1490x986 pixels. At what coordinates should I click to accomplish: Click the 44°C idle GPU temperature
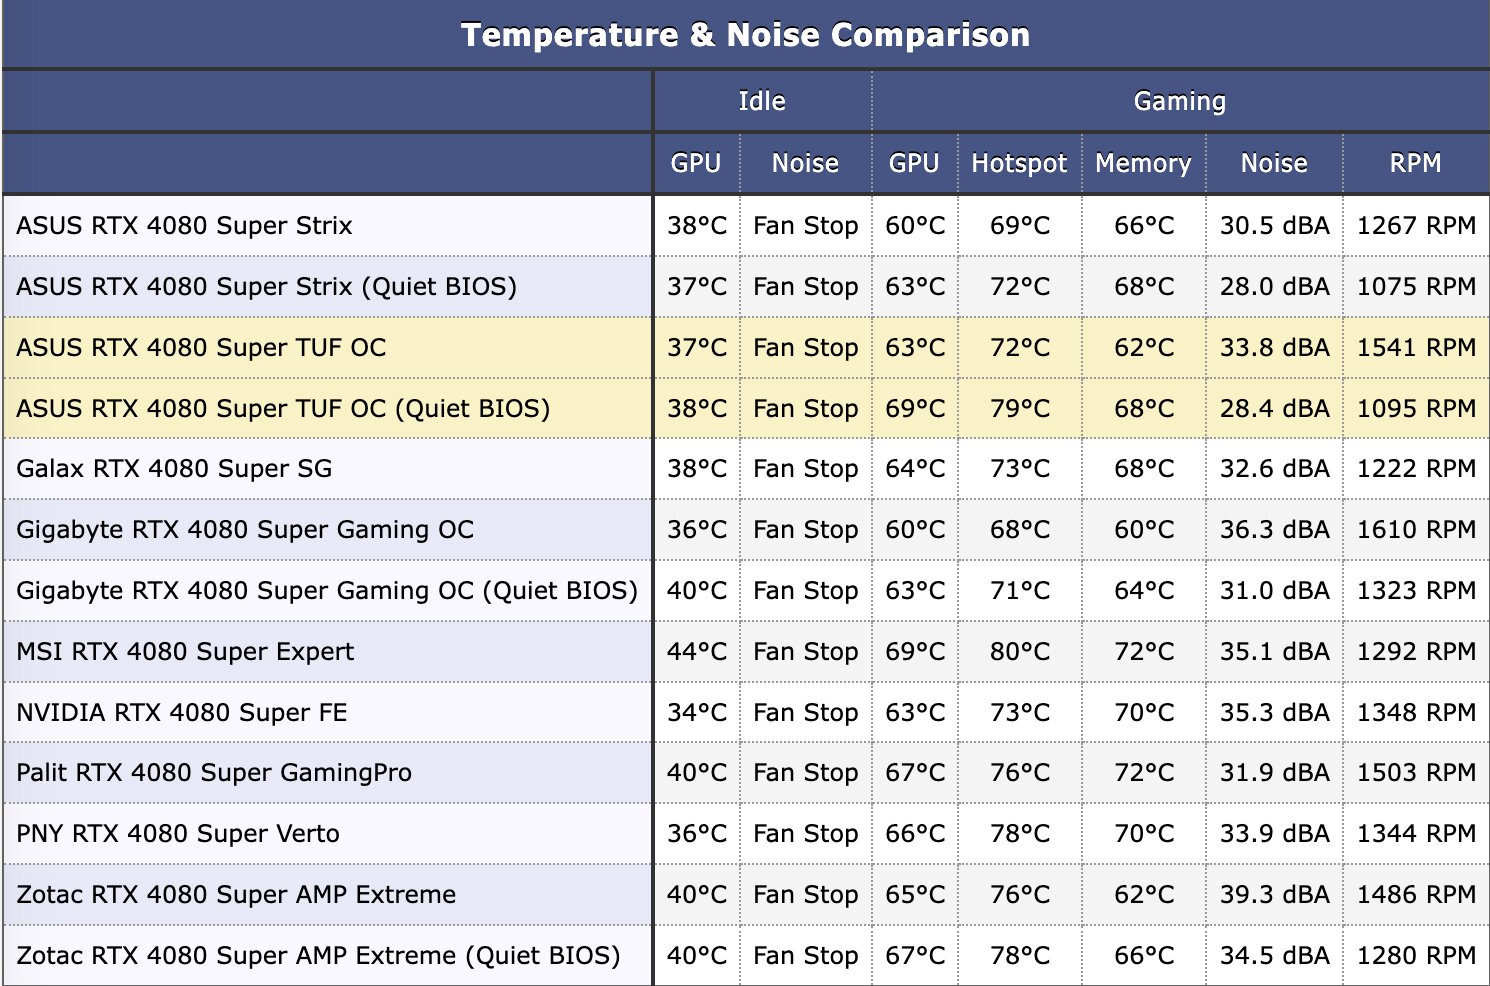(x=697, y=651)
